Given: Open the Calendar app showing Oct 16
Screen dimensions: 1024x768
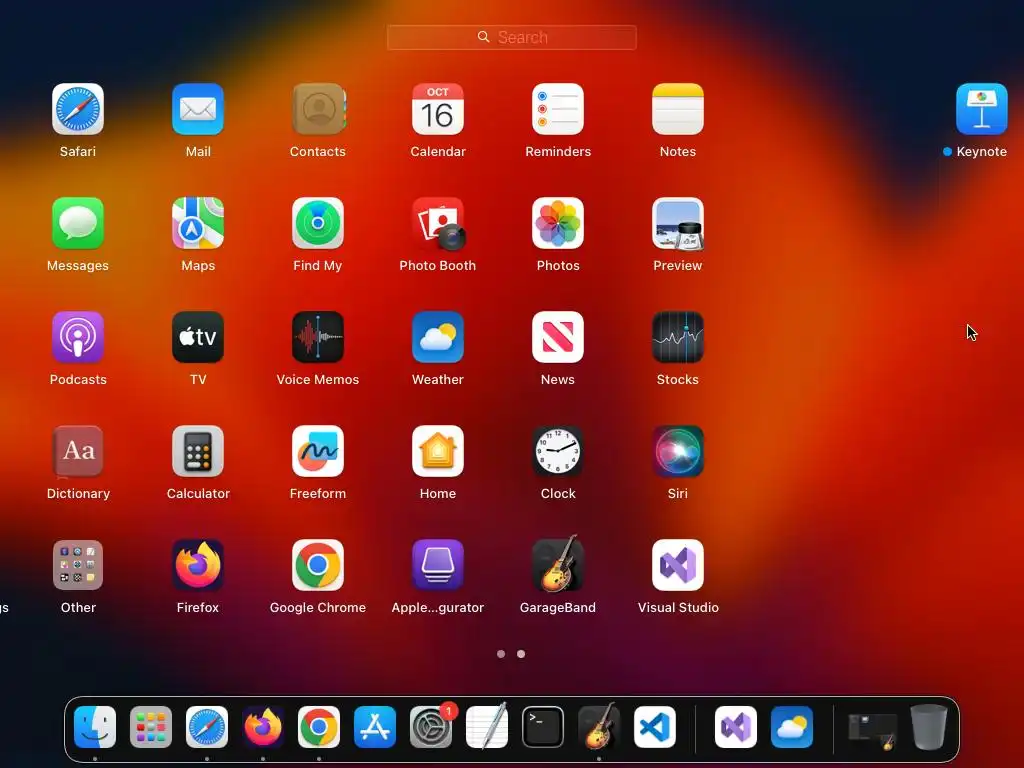Looking at the screenshot, I should tap(438, 109).
